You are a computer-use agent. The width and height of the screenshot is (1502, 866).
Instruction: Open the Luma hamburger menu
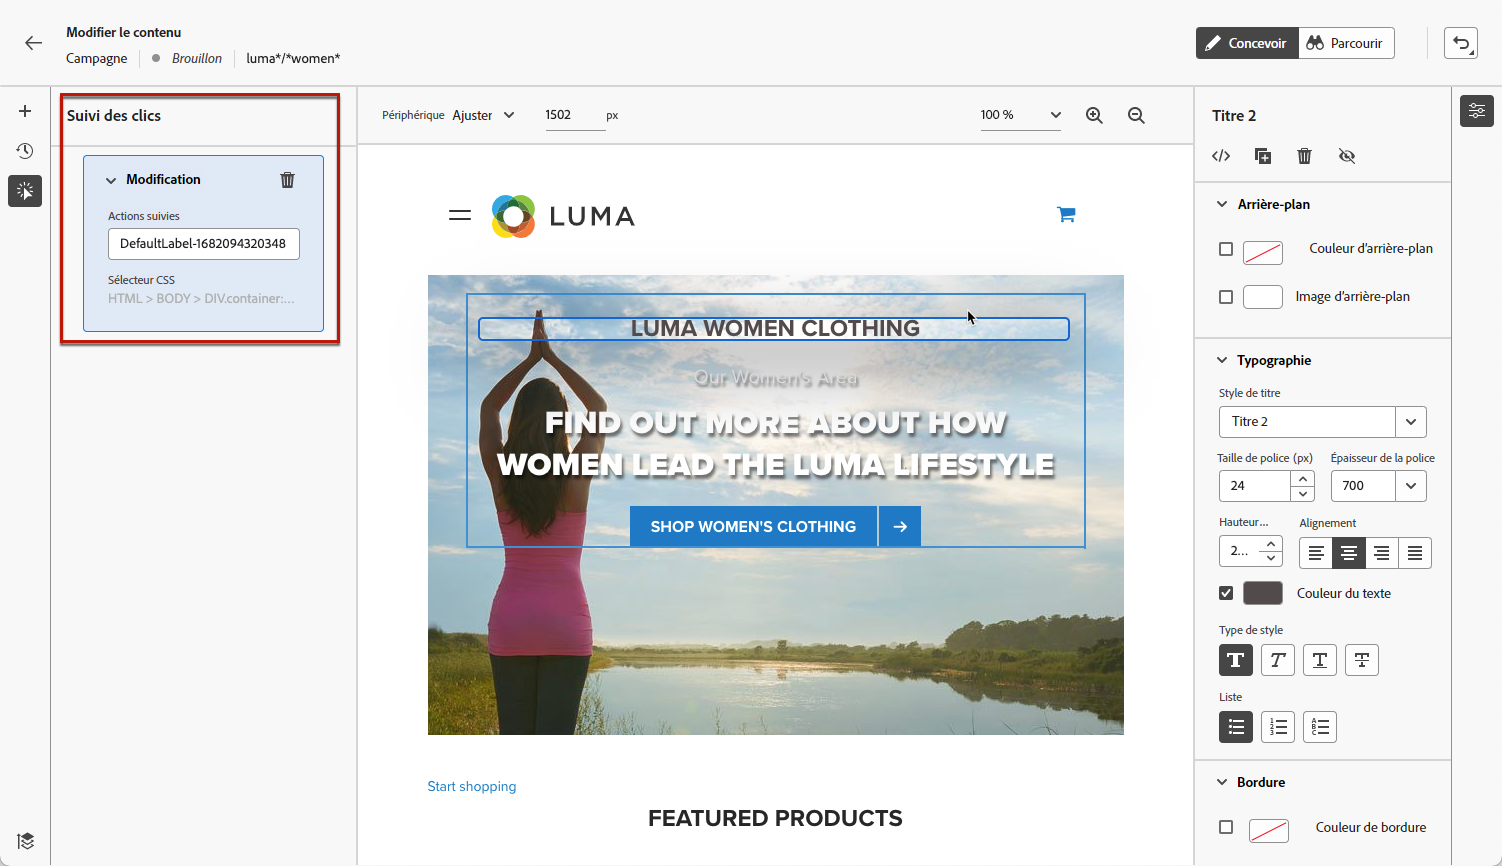coord(460,215)
